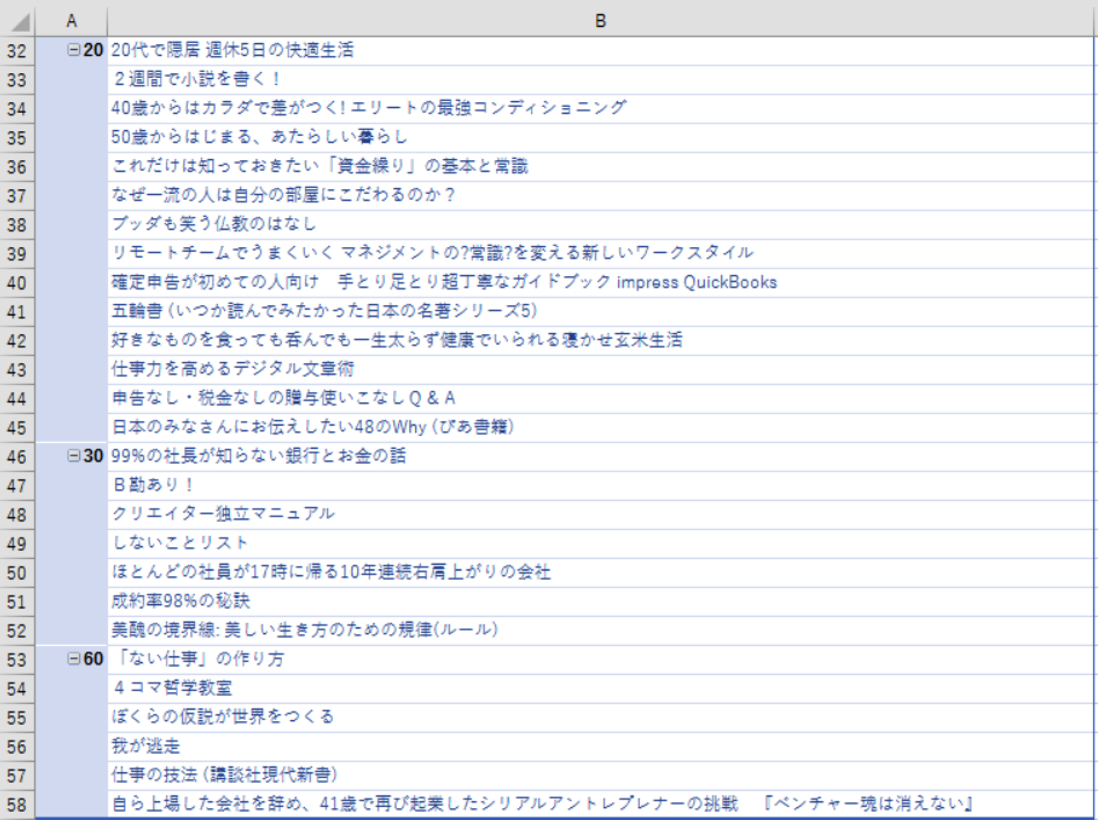Select column B header
Screen dimensions: 1098x820
(x=600, y=21)
